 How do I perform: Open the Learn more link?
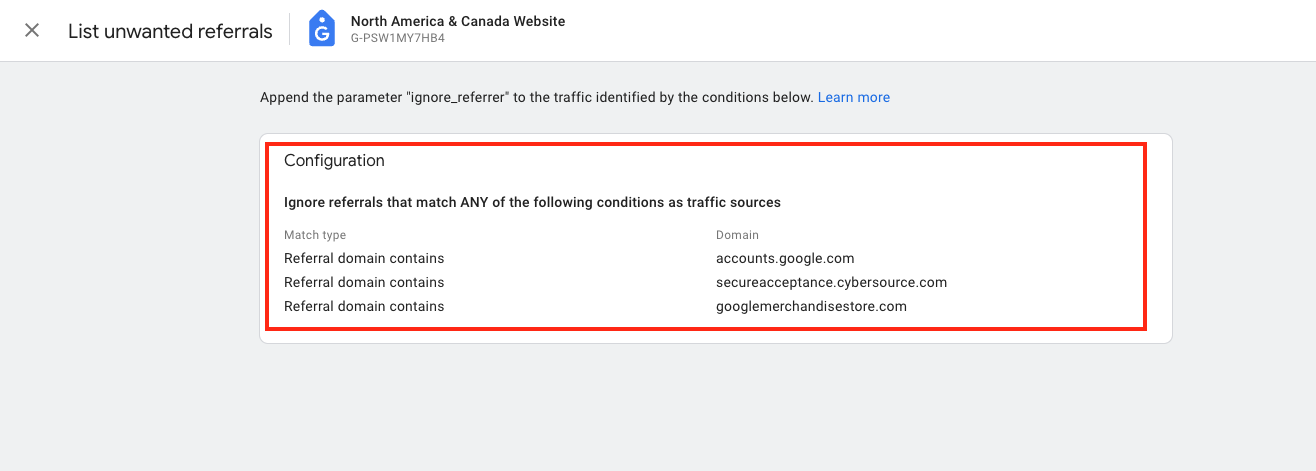click(854, 97)
